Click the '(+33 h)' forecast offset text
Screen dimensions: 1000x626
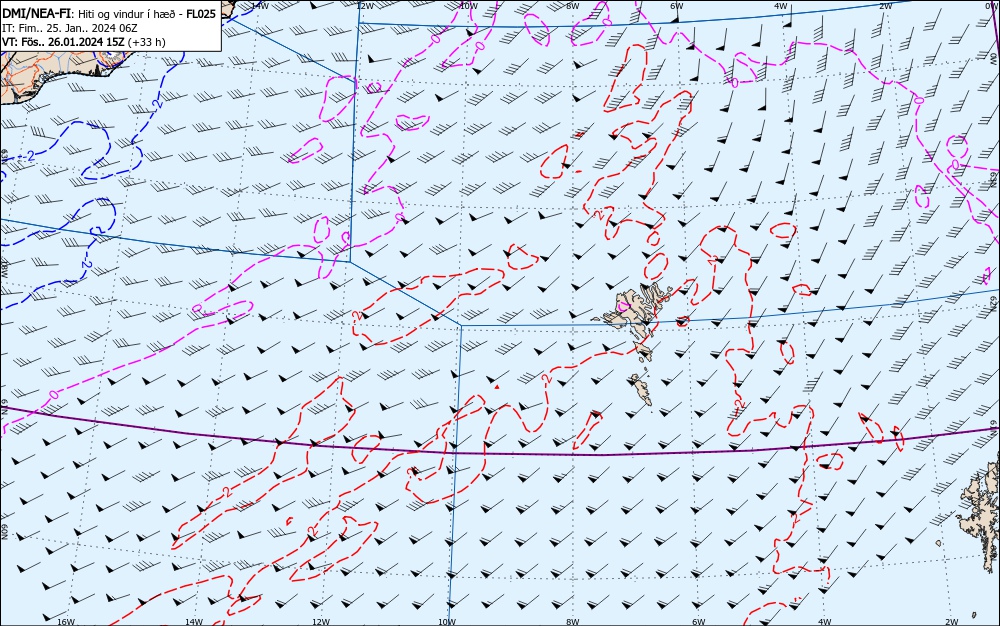147,42
